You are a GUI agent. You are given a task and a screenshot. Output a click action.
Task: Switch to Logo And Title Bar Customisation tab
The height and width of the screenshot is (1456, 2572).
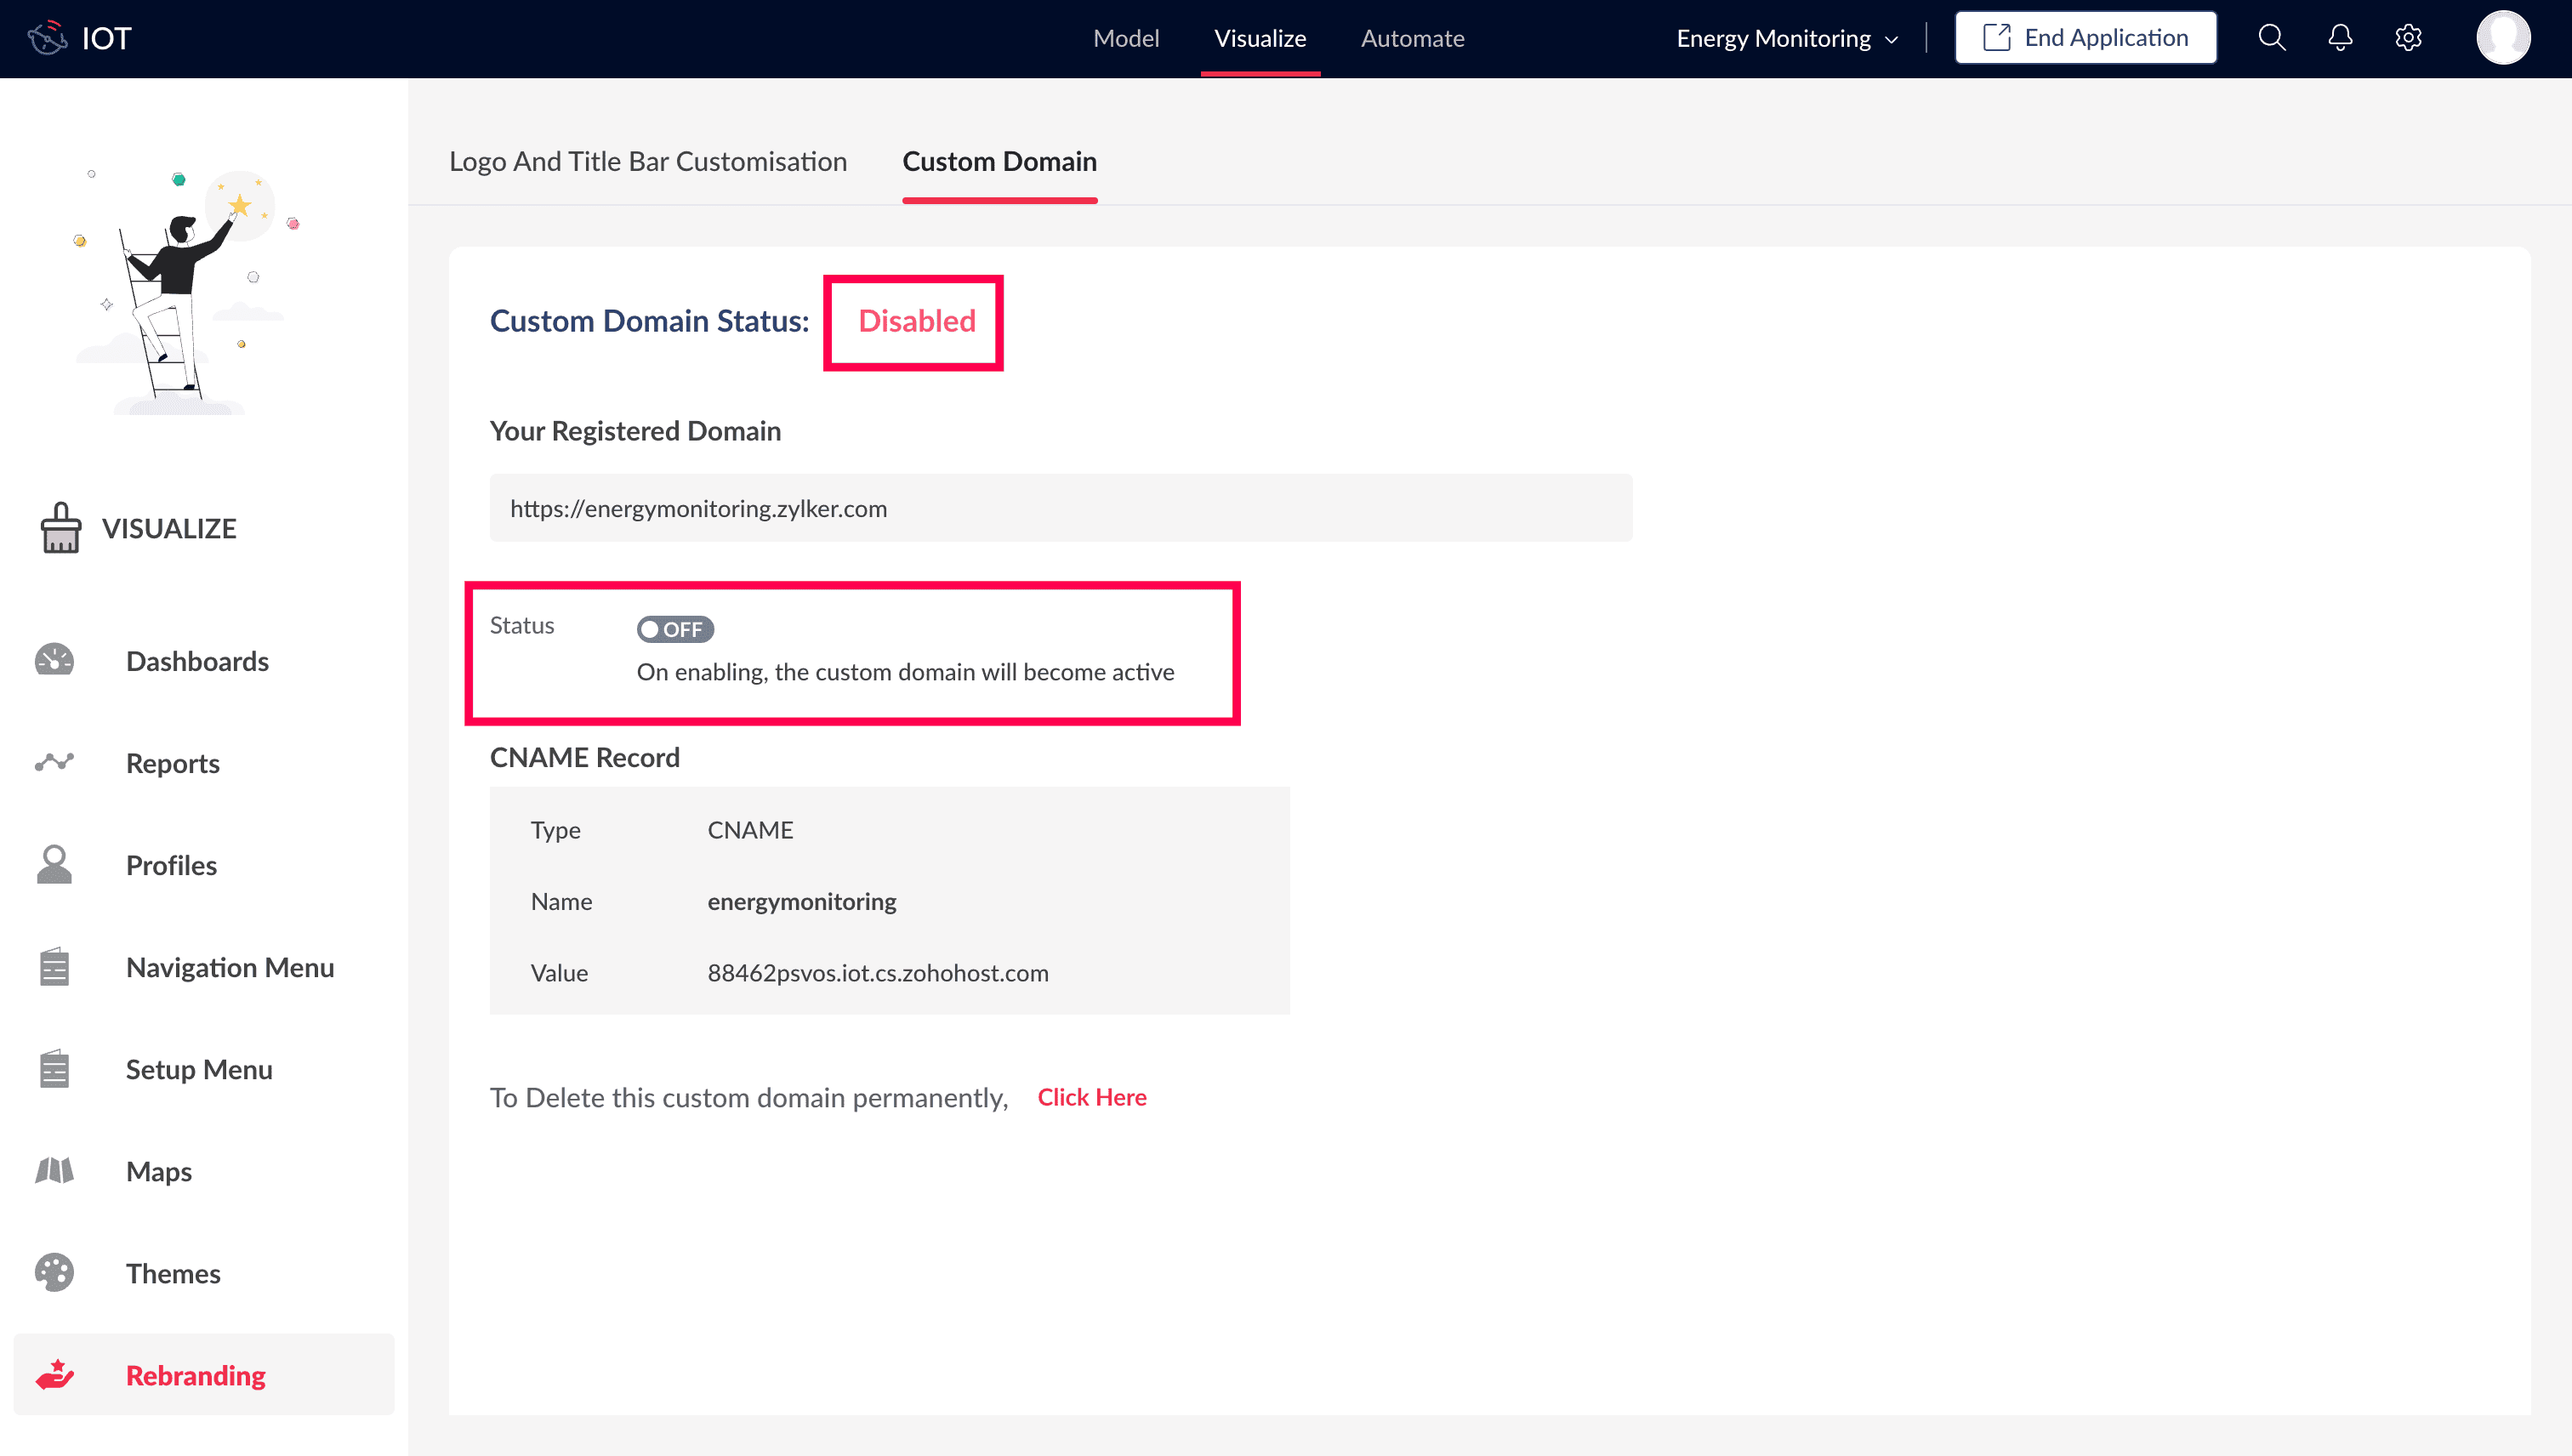pos(648,162)
